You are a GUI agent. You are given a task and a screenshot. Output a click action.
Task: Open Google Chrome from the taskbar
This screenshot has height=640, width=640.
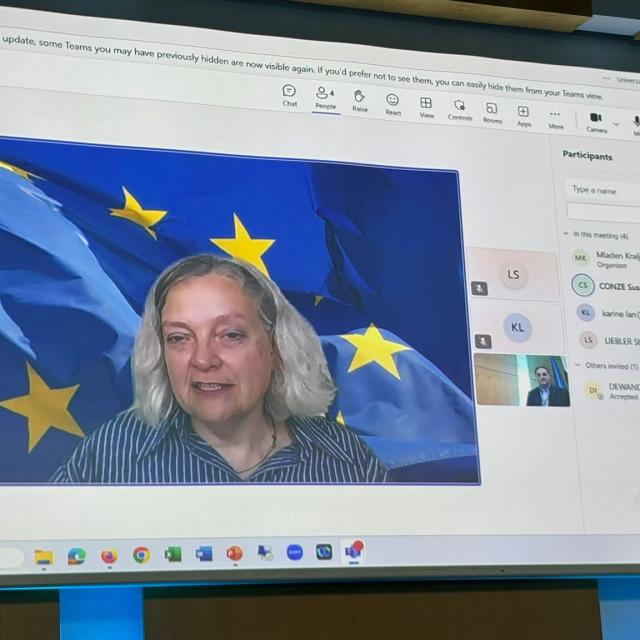click(141, 555)
